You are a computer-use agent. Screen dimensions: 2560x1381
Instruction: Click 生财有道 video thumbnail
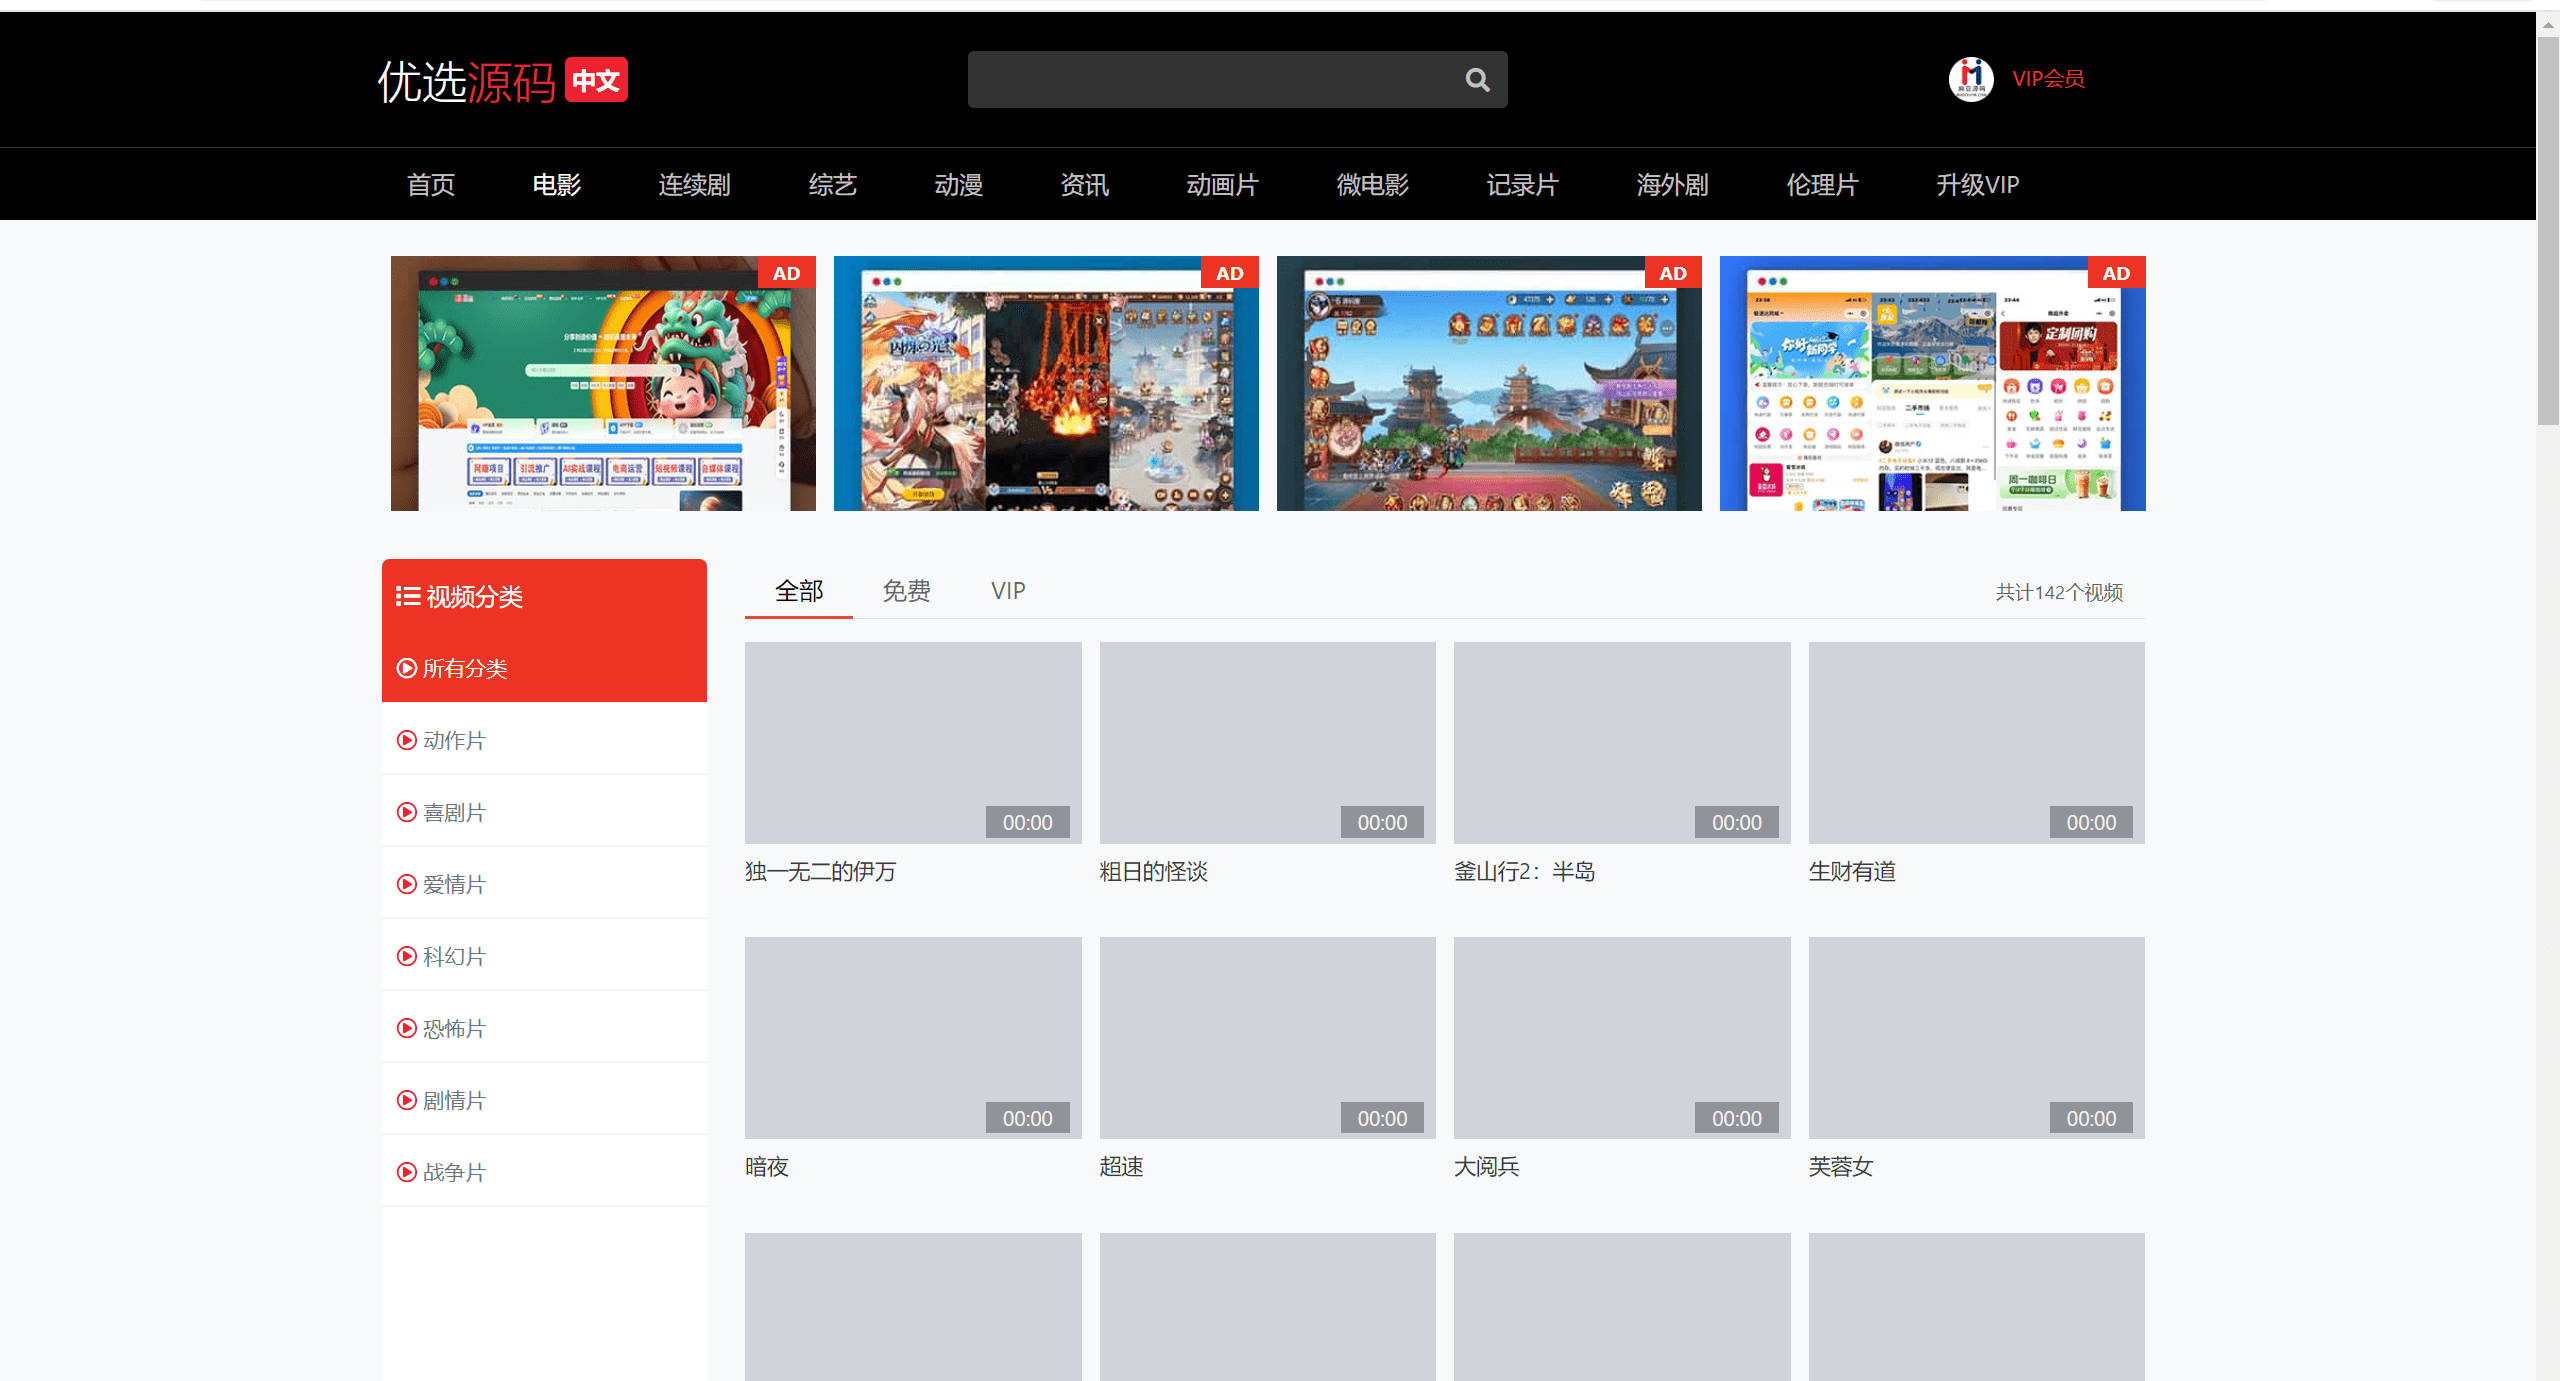[x=1975, y=742]
